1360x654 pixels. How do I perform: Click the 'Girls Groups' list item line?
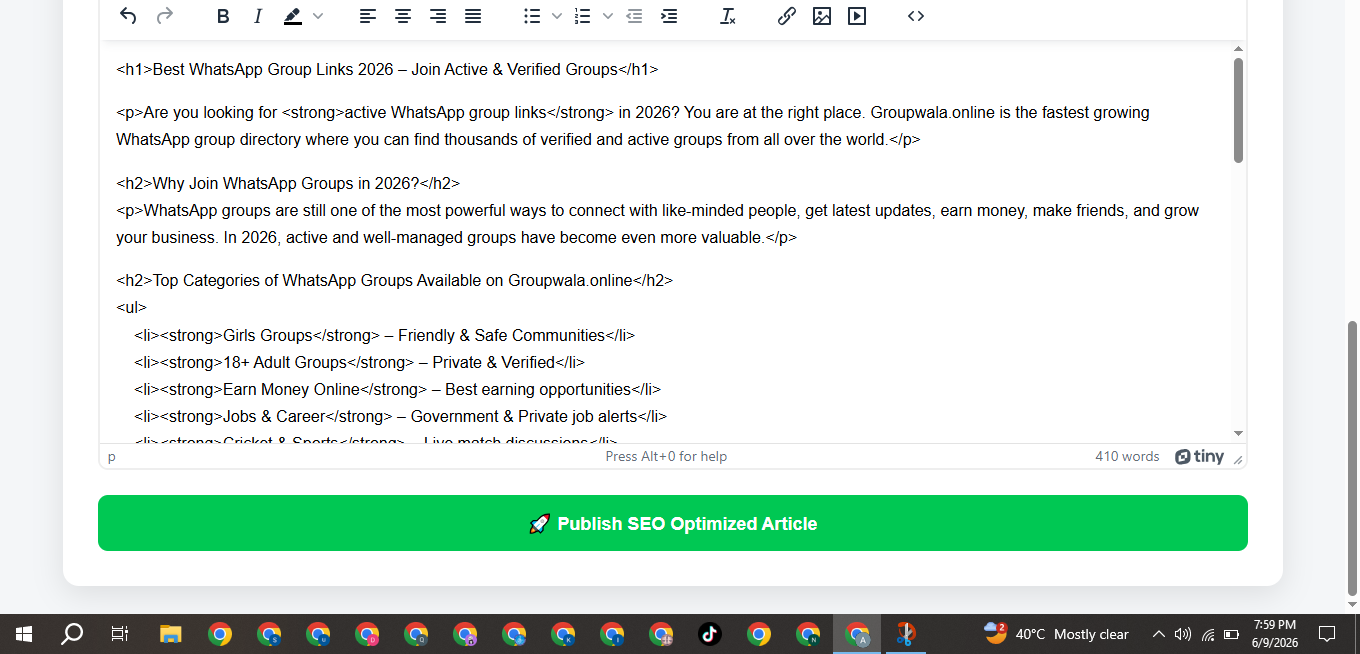click(385, 335)
